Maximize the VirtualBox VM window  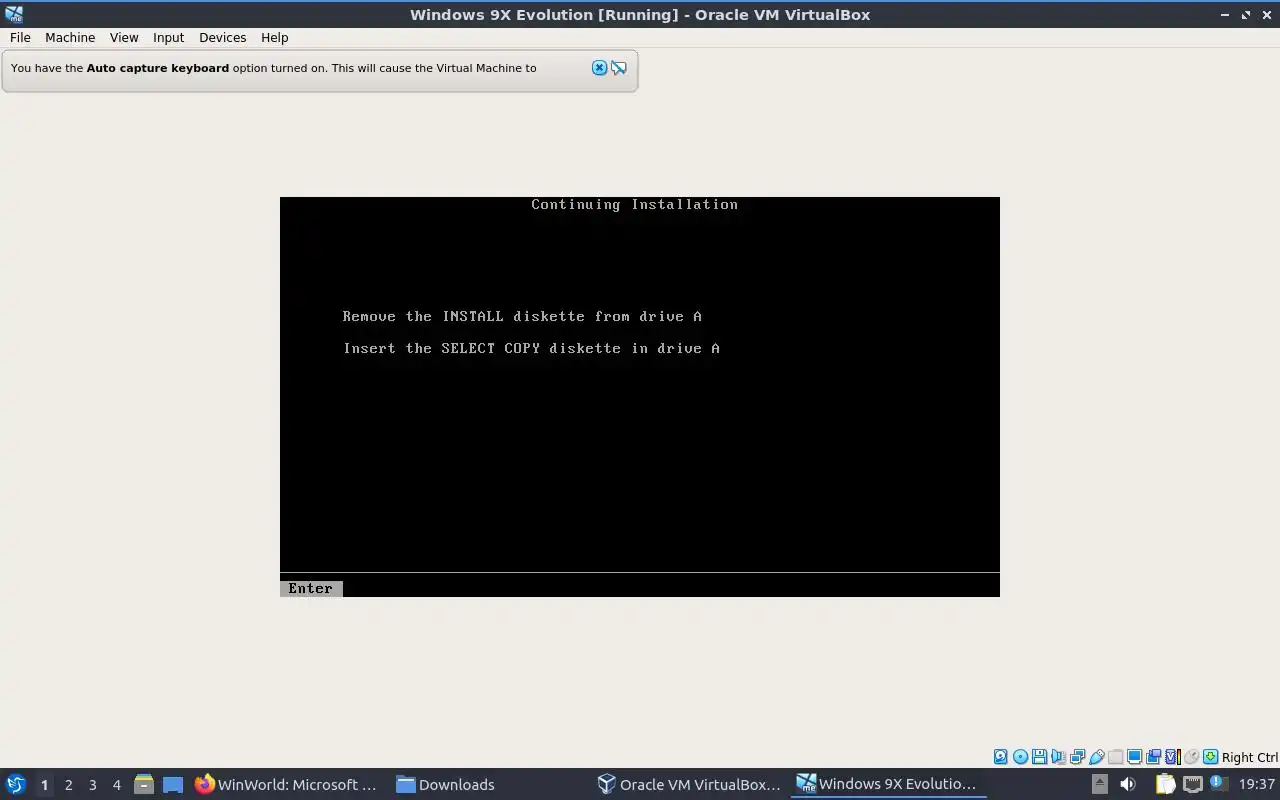point(1246,14)
